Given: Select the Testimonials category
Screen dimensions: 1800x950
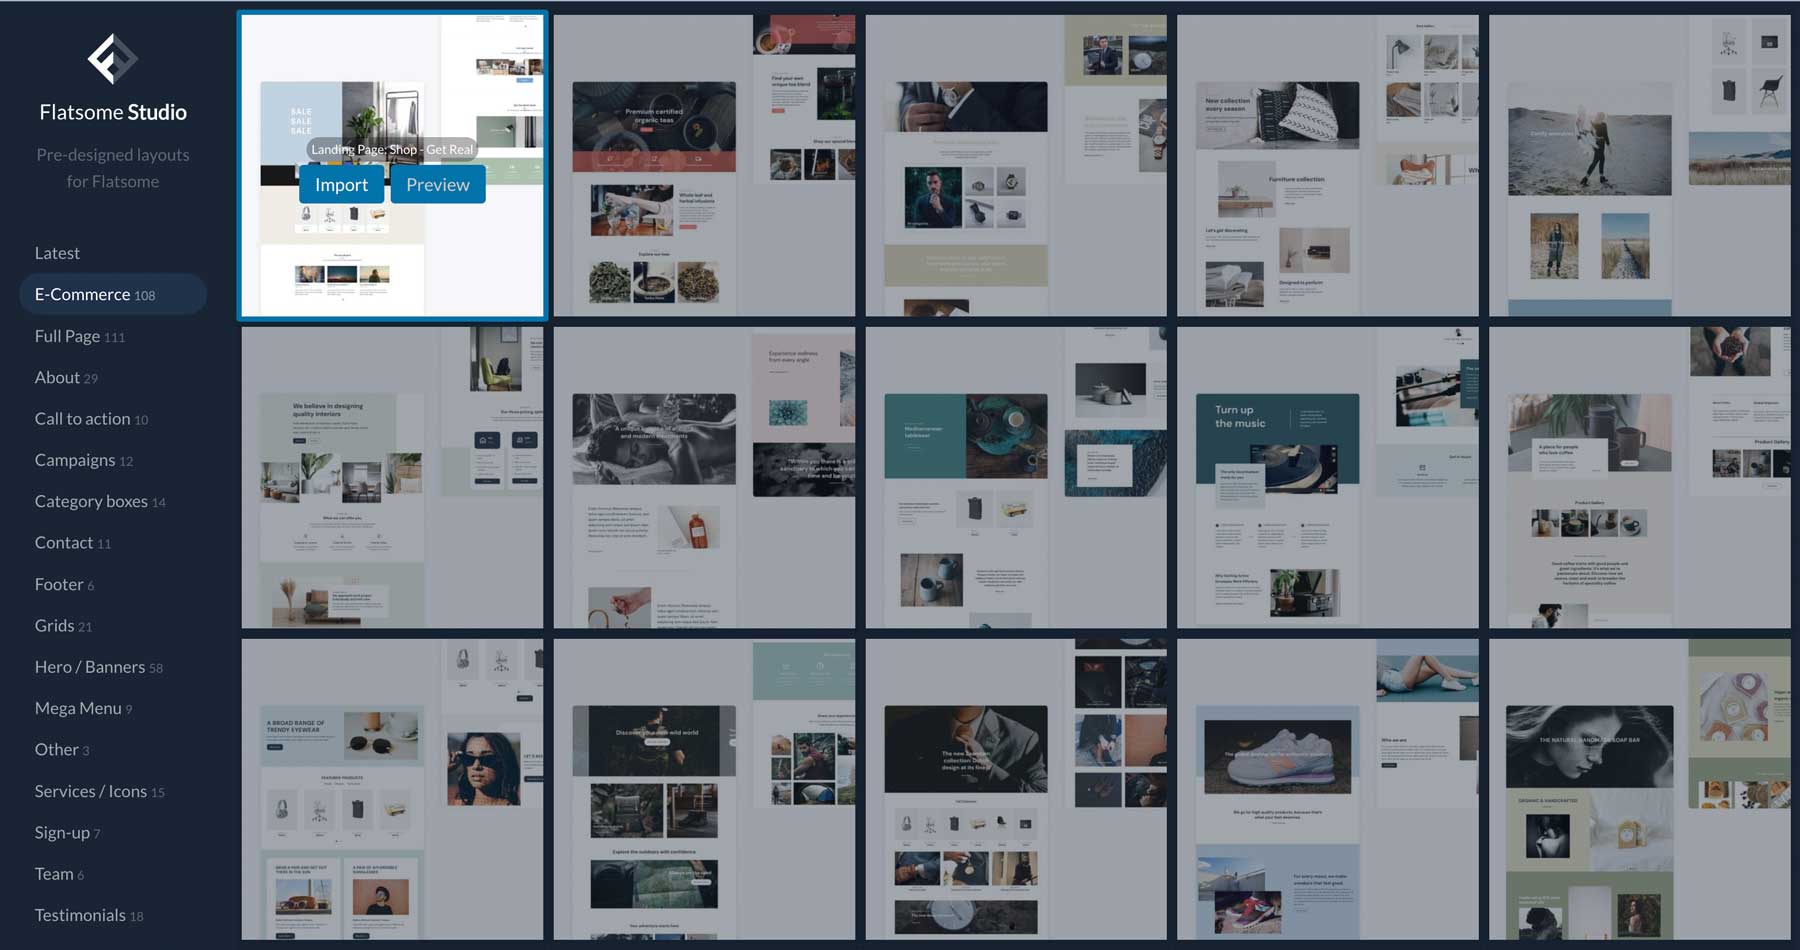Looking at the screenshot, I should (x=88, y=915).
